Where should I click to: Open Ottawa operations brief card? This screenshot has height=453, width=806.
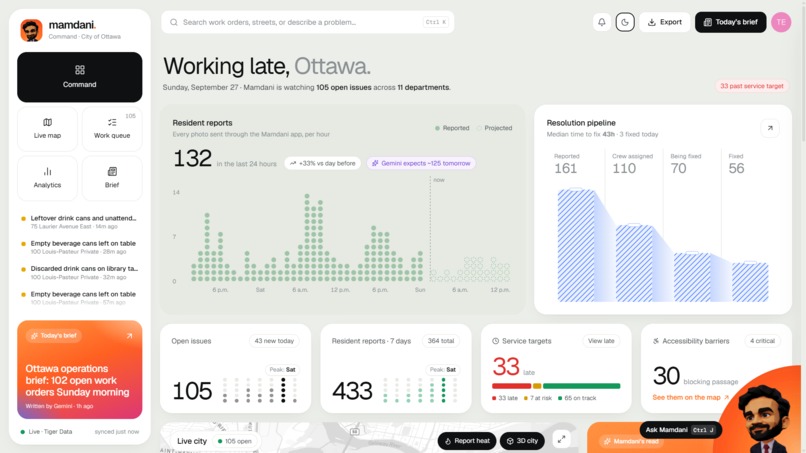pyautogui.click(x=80, y=370)
